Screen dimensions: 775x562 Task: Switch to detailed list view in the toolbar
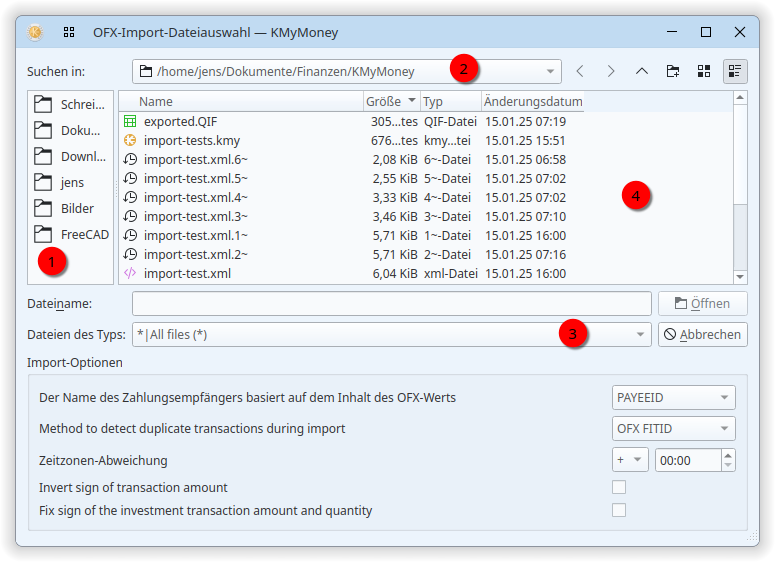pyautogui.click(x=735, y=71)
